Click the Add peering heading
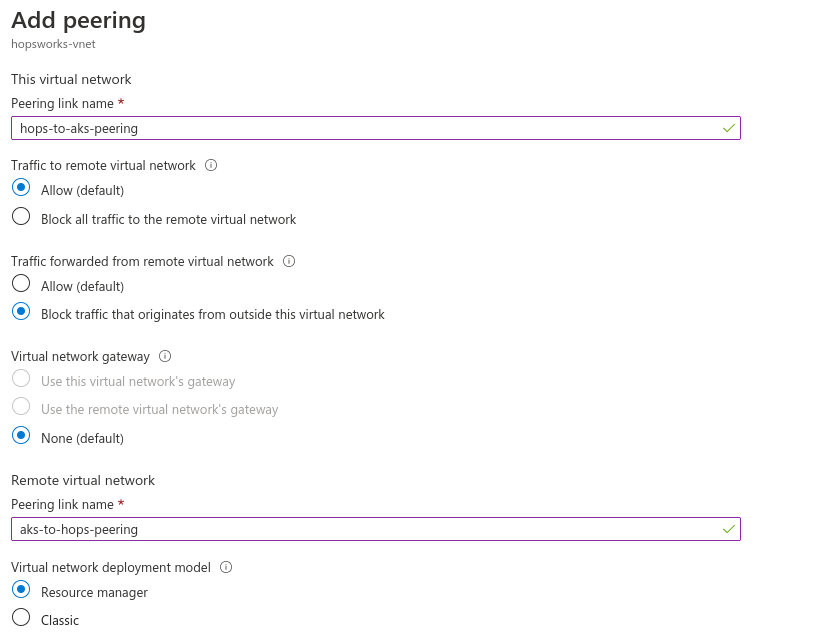 click(x=78, y=21)
